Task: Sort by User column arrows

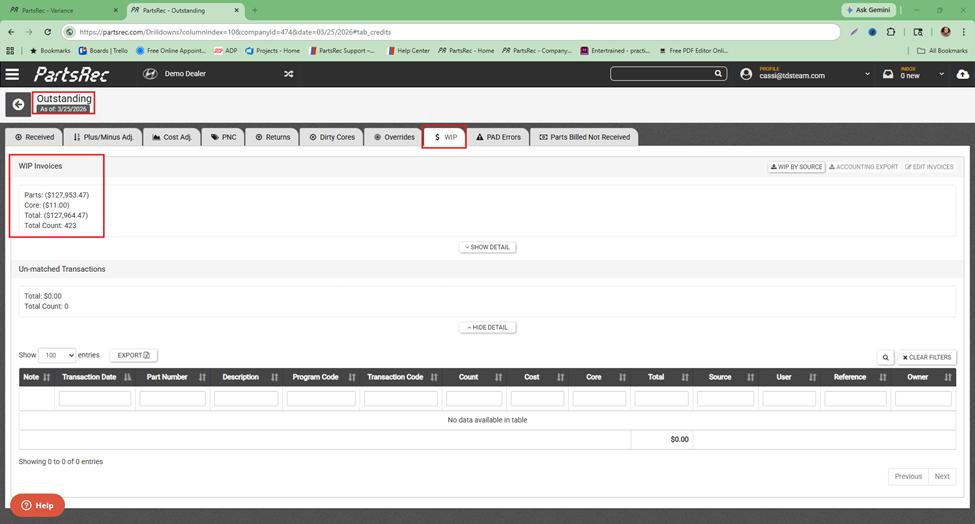Action: tap(813, 377)
